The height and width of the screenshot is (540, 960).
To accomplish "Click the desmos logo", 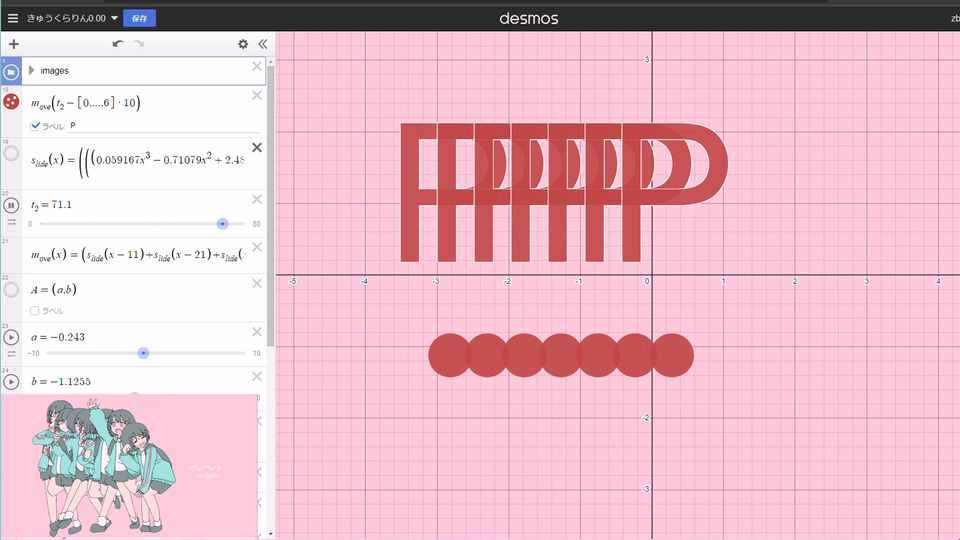I will point(528,18).
